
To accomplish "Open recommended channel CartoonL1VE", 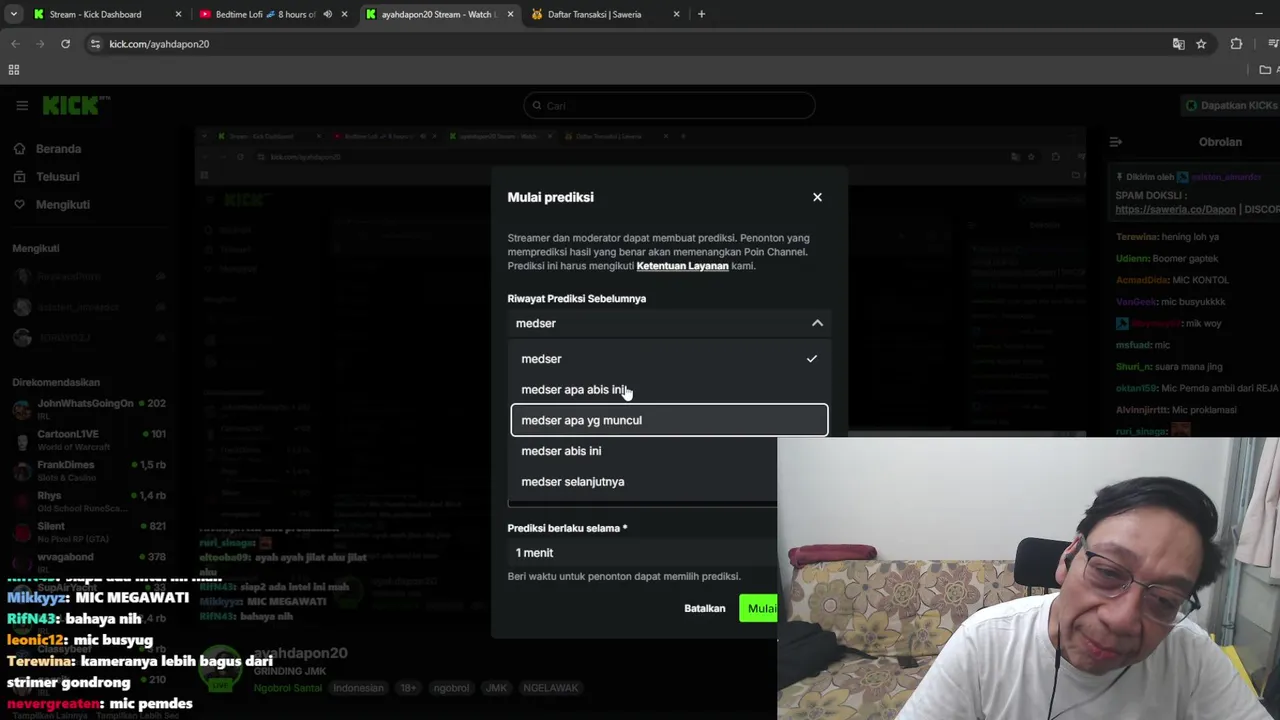I will [88, 440].
